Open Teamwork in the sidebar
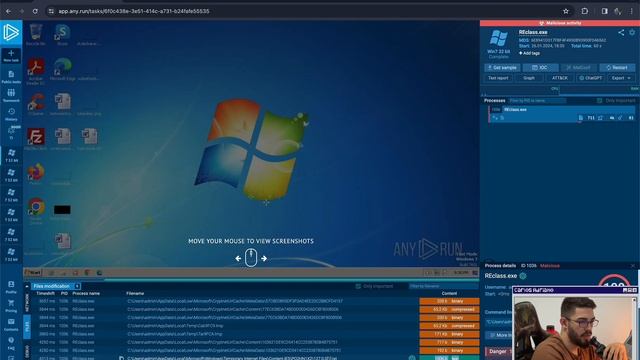Image resolution: width=640 pixels, height=360 pixels. (x=11, y=96)
